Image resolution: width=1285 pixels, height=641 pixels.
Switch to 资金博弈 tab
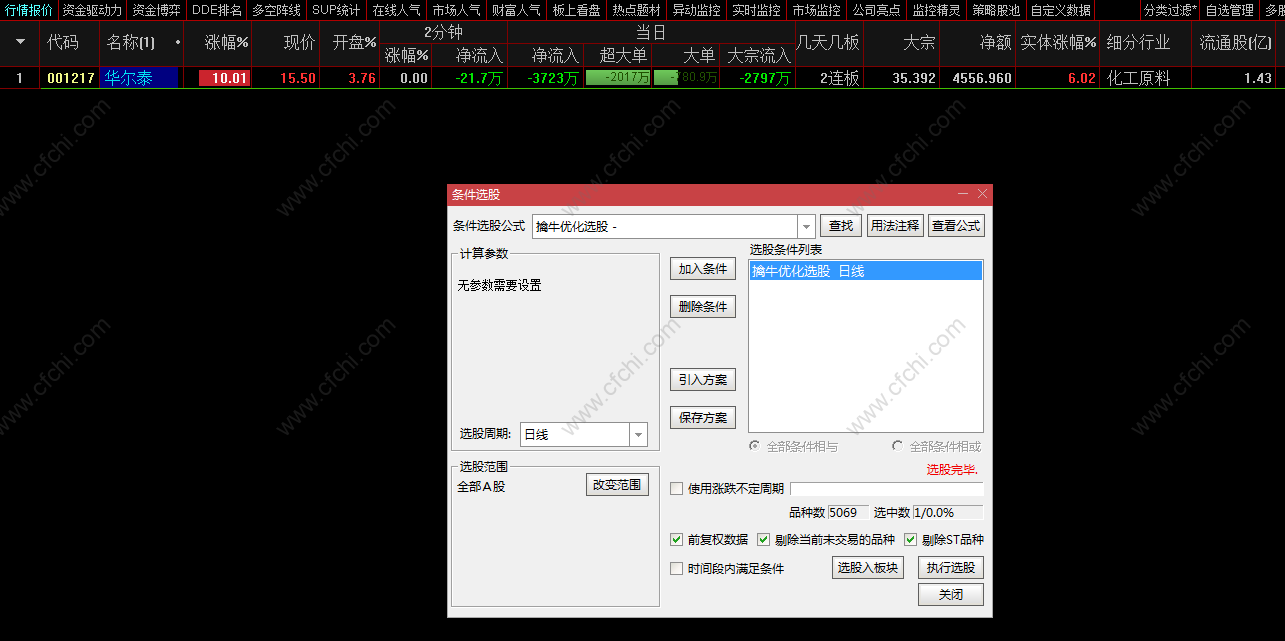[x=156, y=10]
